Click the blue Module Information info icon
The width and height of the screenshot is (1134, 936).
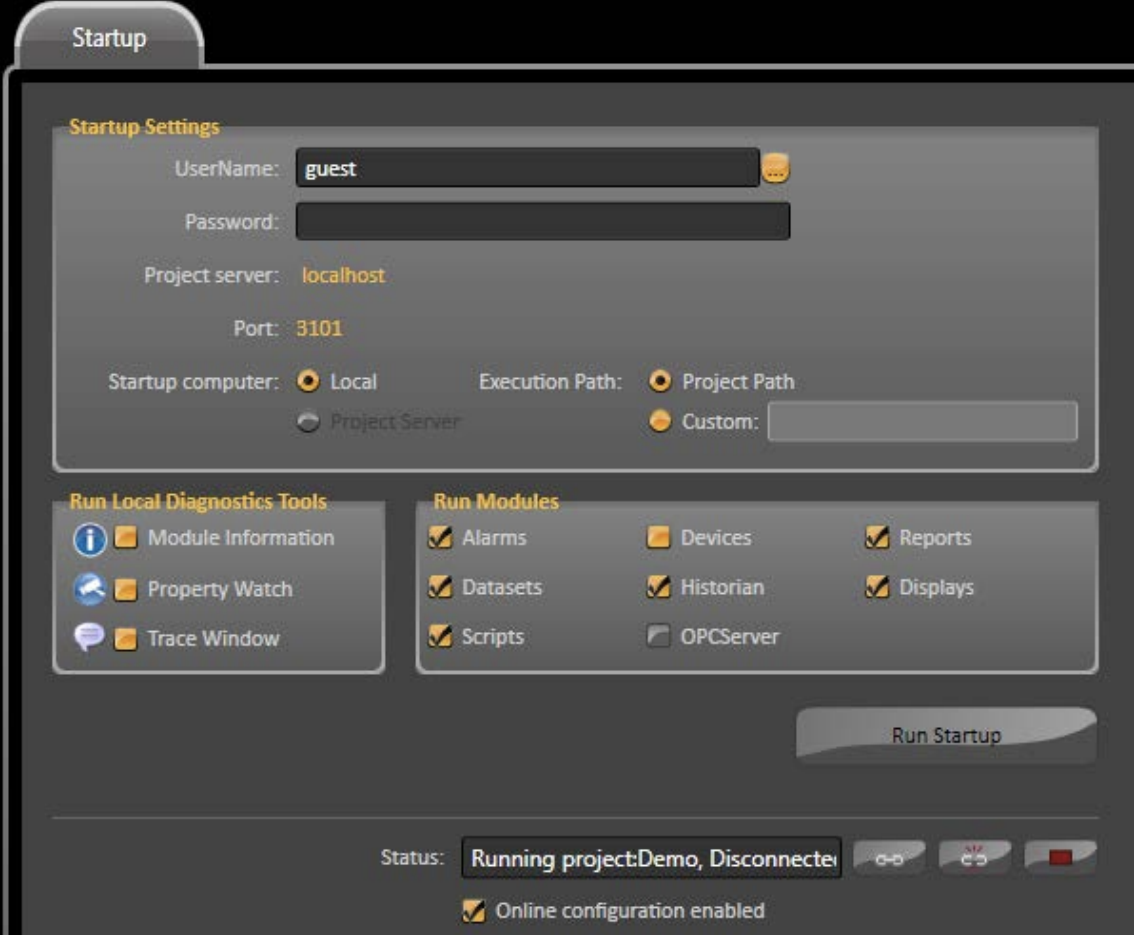tap(89, 539)
